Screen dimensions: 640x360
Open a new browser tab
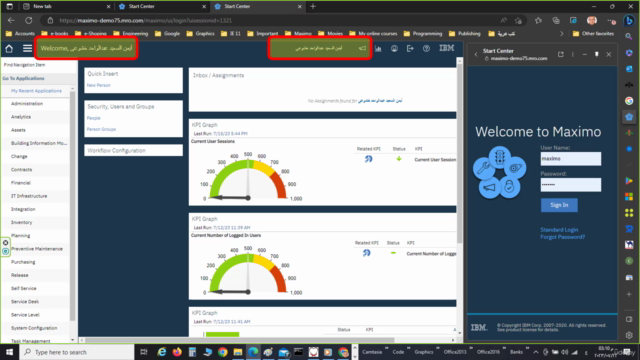[313, 7]
